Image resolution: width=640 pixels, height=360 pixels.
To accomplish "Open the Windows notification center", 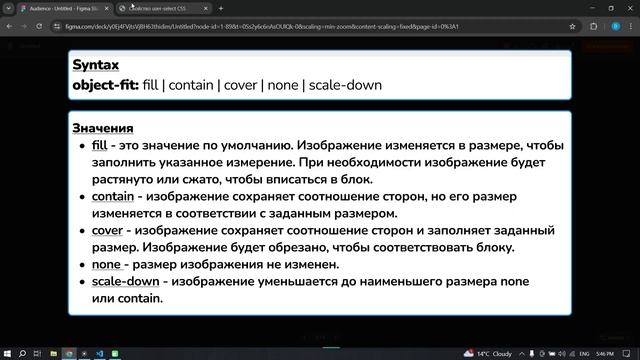I will click(x=627, y=353).
